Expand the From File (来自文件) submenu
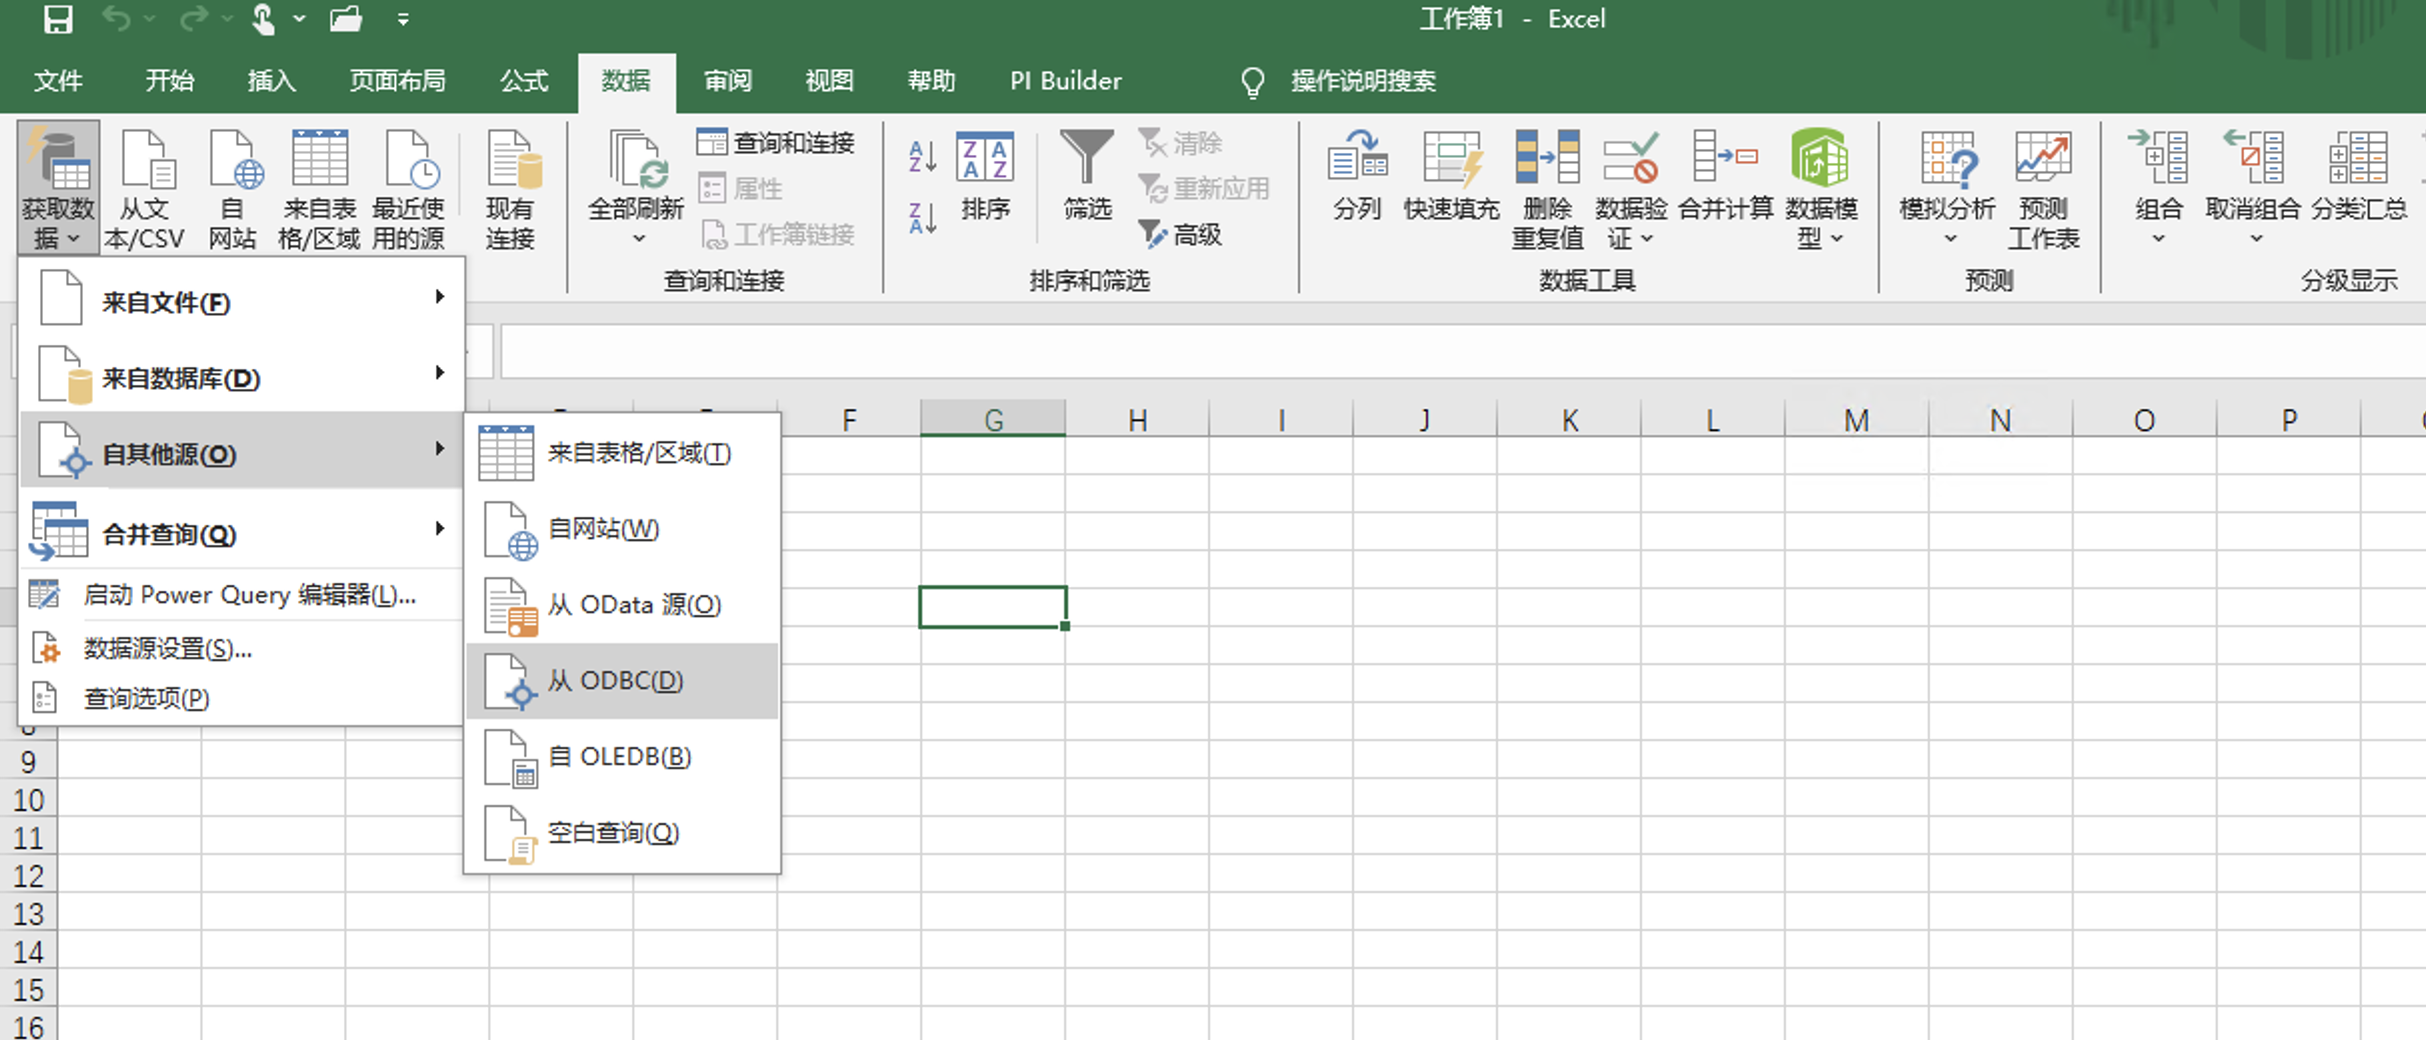 (240, 302)
